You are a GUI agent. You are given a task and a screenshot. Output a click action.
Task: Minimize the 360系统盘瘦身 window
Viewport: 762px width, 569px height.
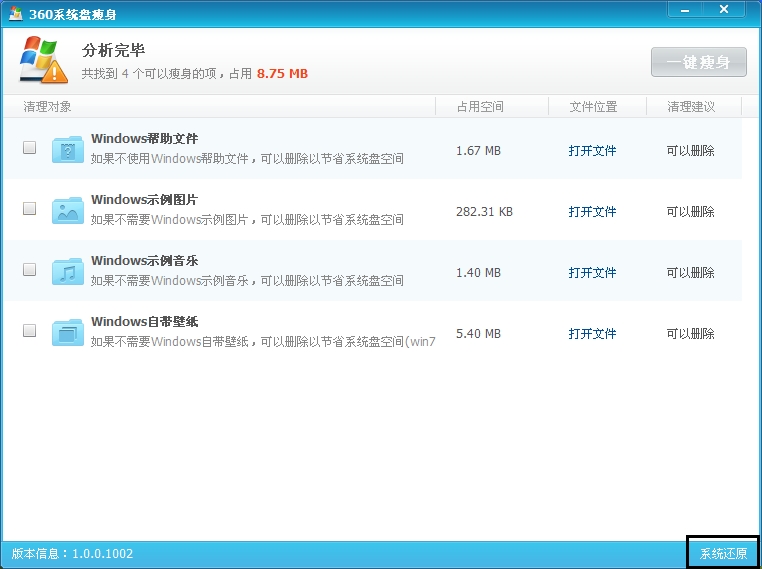pyautogui.click(x=685, y=10)
